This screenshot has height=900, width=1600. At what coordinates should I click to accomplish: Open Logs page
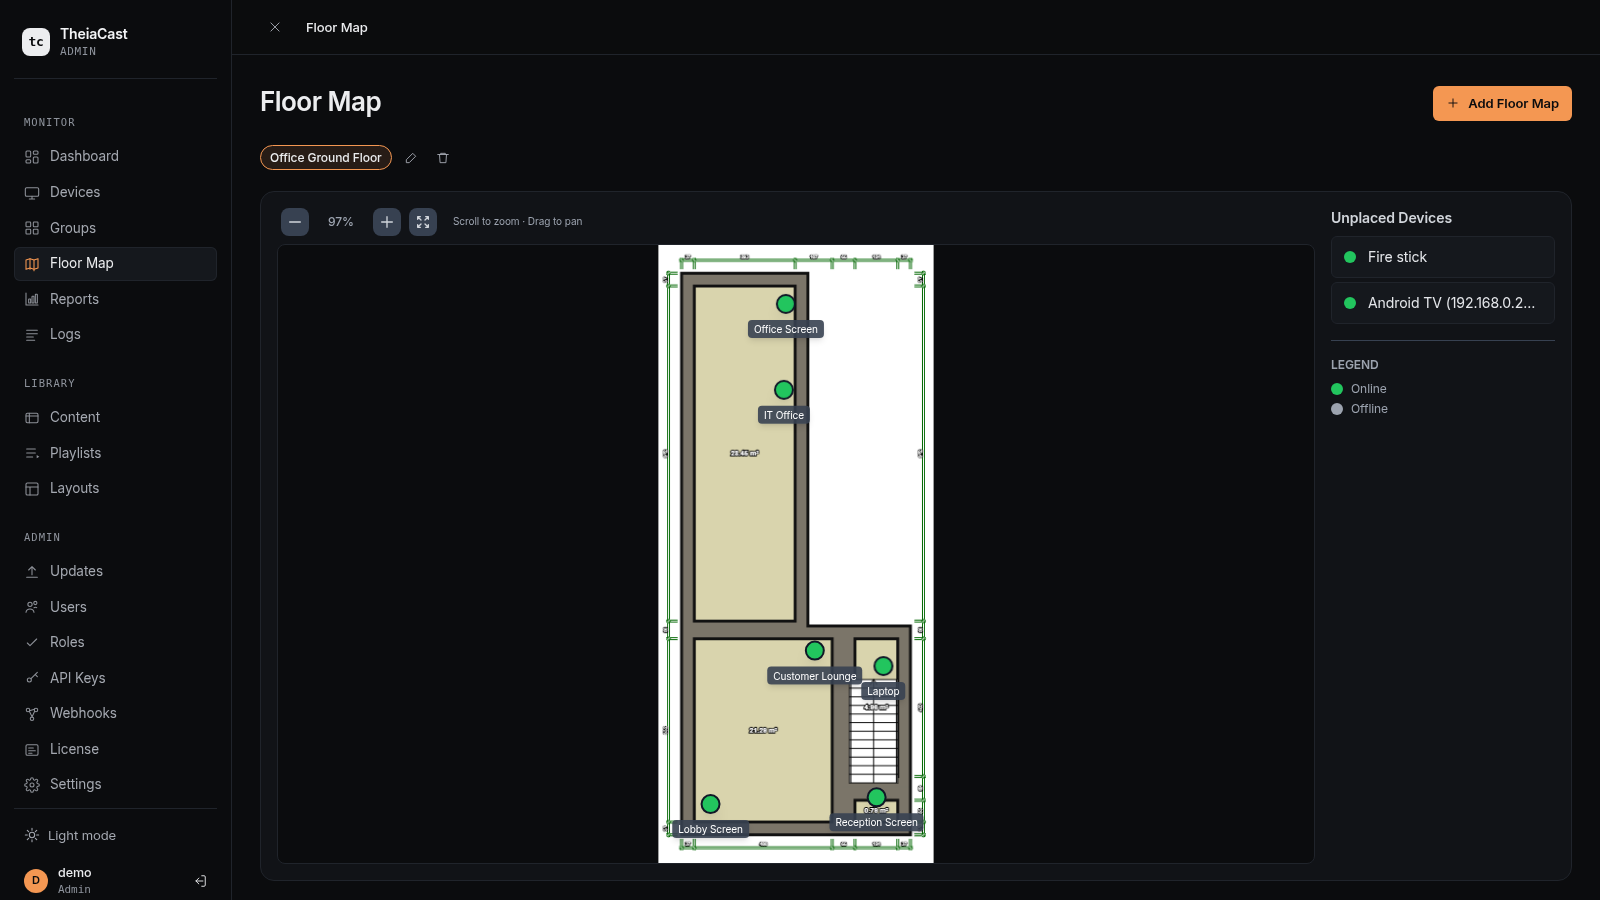tap(115, 334)
